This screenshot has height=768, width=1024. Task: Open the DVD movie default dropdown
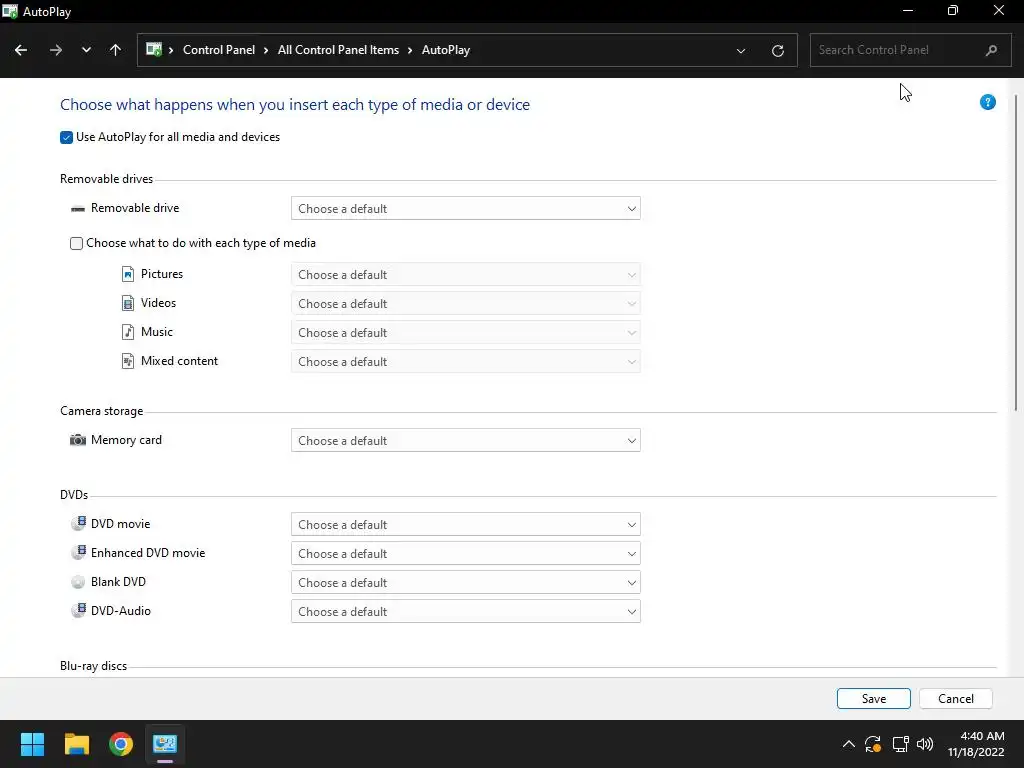click(465, 525)
